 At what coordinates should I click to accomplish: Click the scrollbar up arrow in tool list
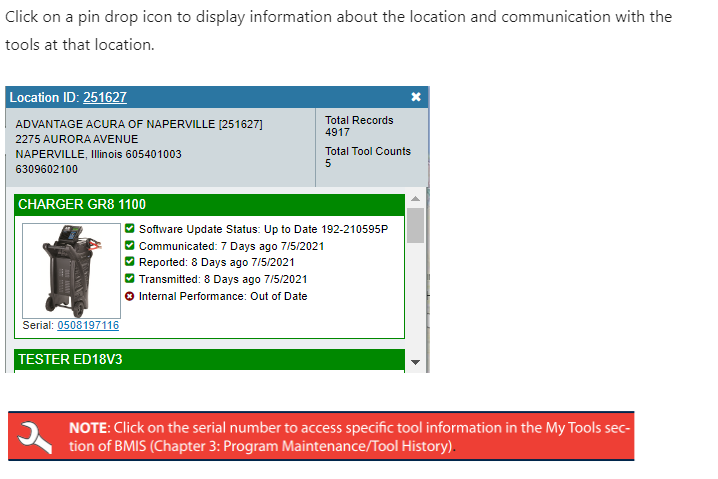pos(416,199)
